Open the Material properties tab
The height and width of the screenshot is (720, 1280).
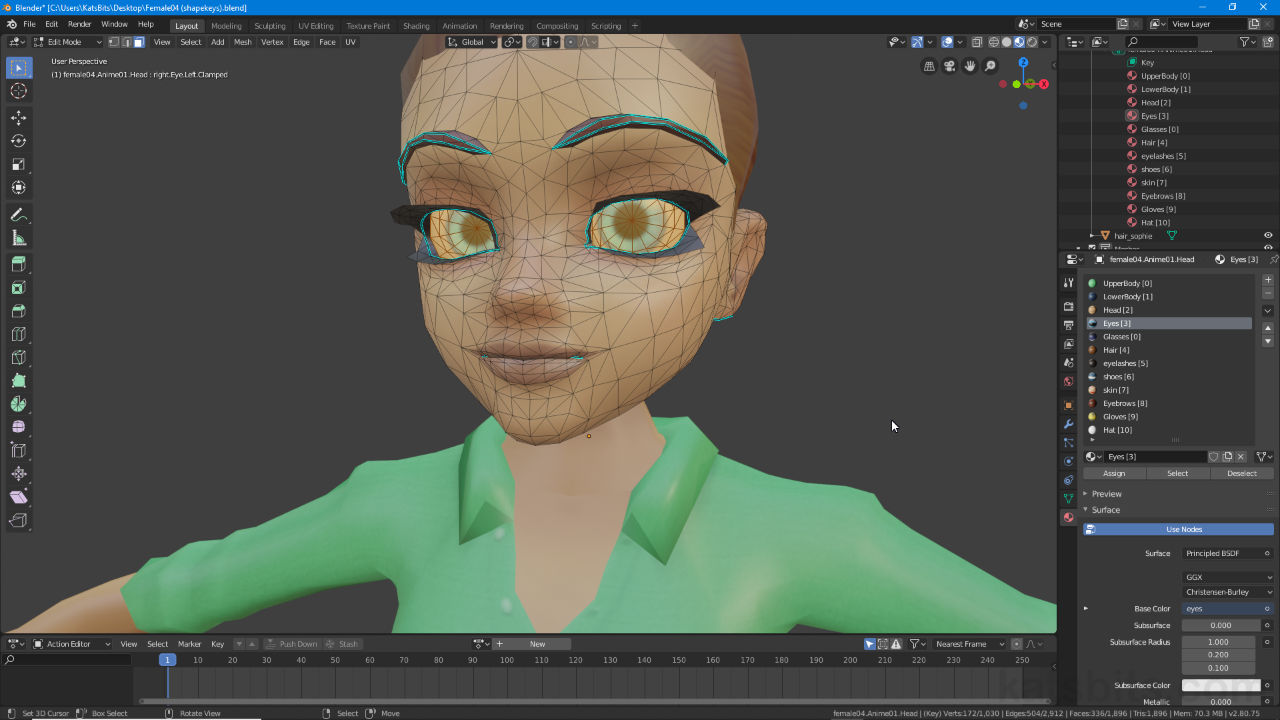coord(1068,517)
